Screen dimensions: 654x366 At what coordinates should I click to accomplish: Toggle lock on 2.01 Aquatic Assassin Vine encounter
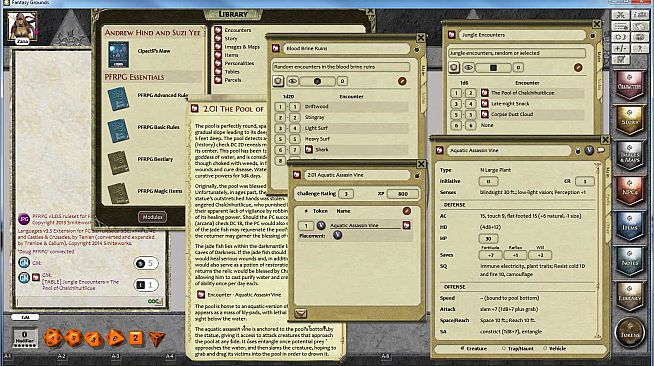[416, 175]
